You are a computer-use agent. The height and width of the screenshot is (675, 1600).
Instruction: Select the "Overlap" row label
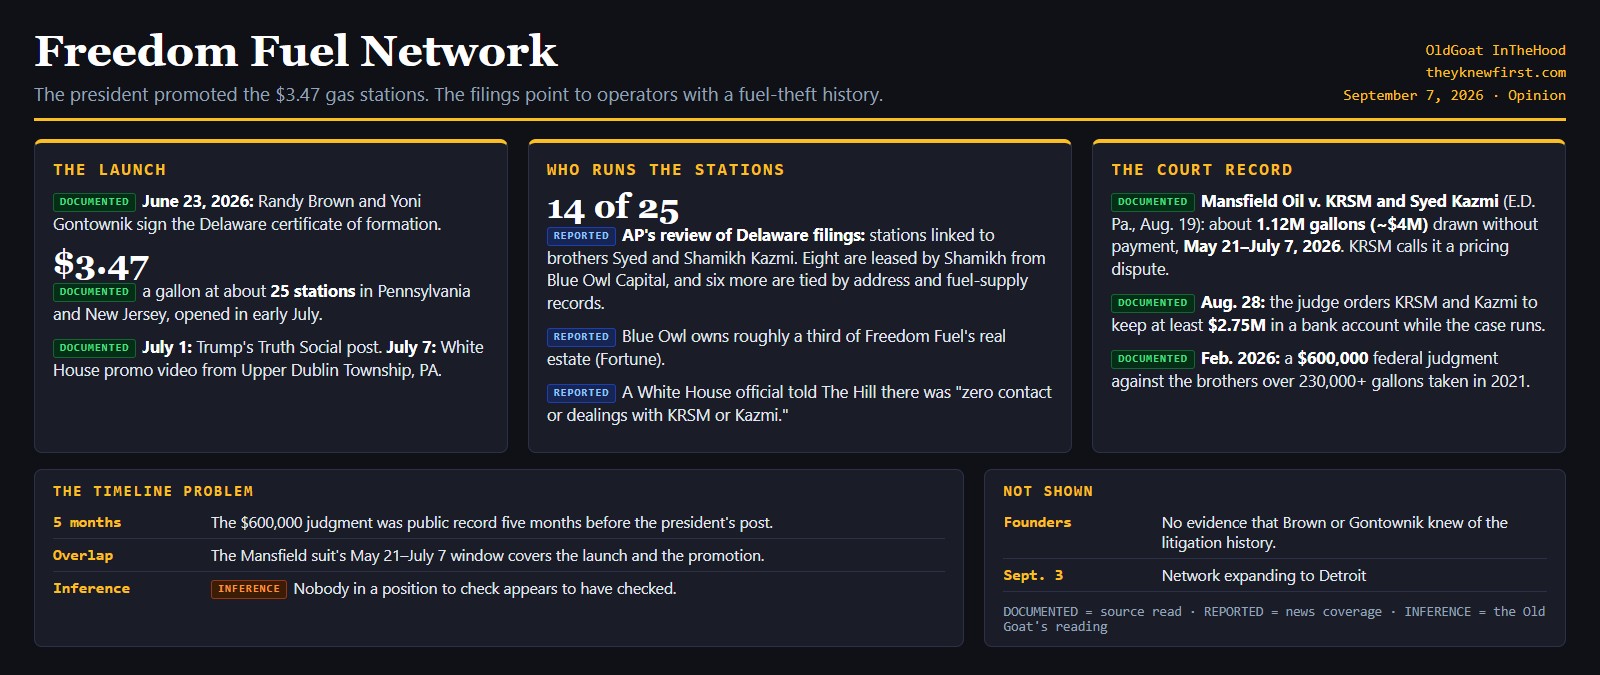(83, 555)
